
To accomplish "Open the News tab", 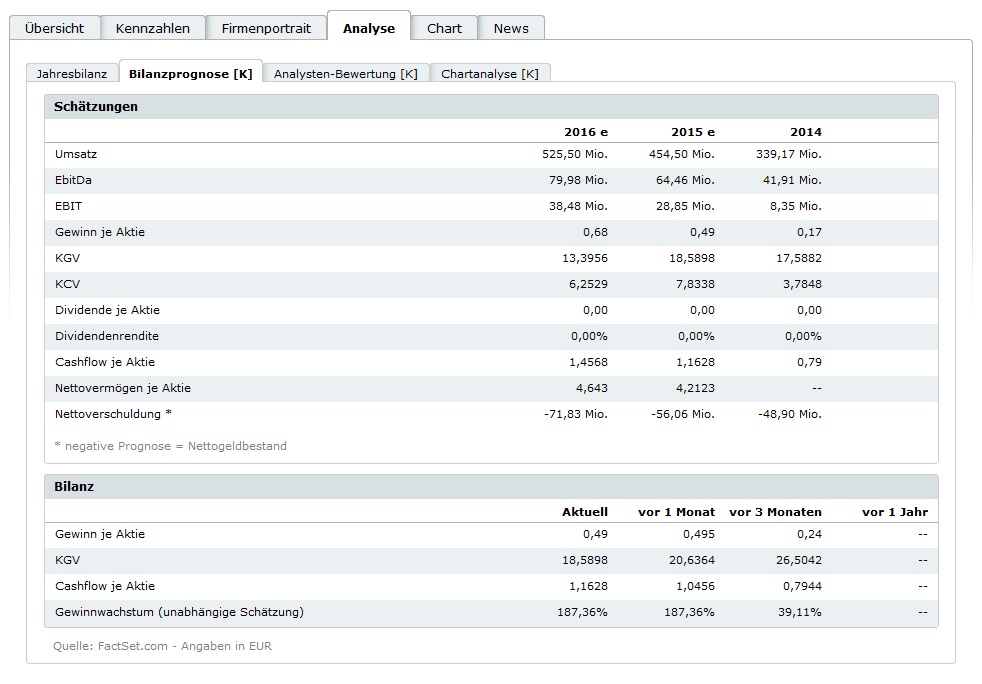I will point(511,28).
